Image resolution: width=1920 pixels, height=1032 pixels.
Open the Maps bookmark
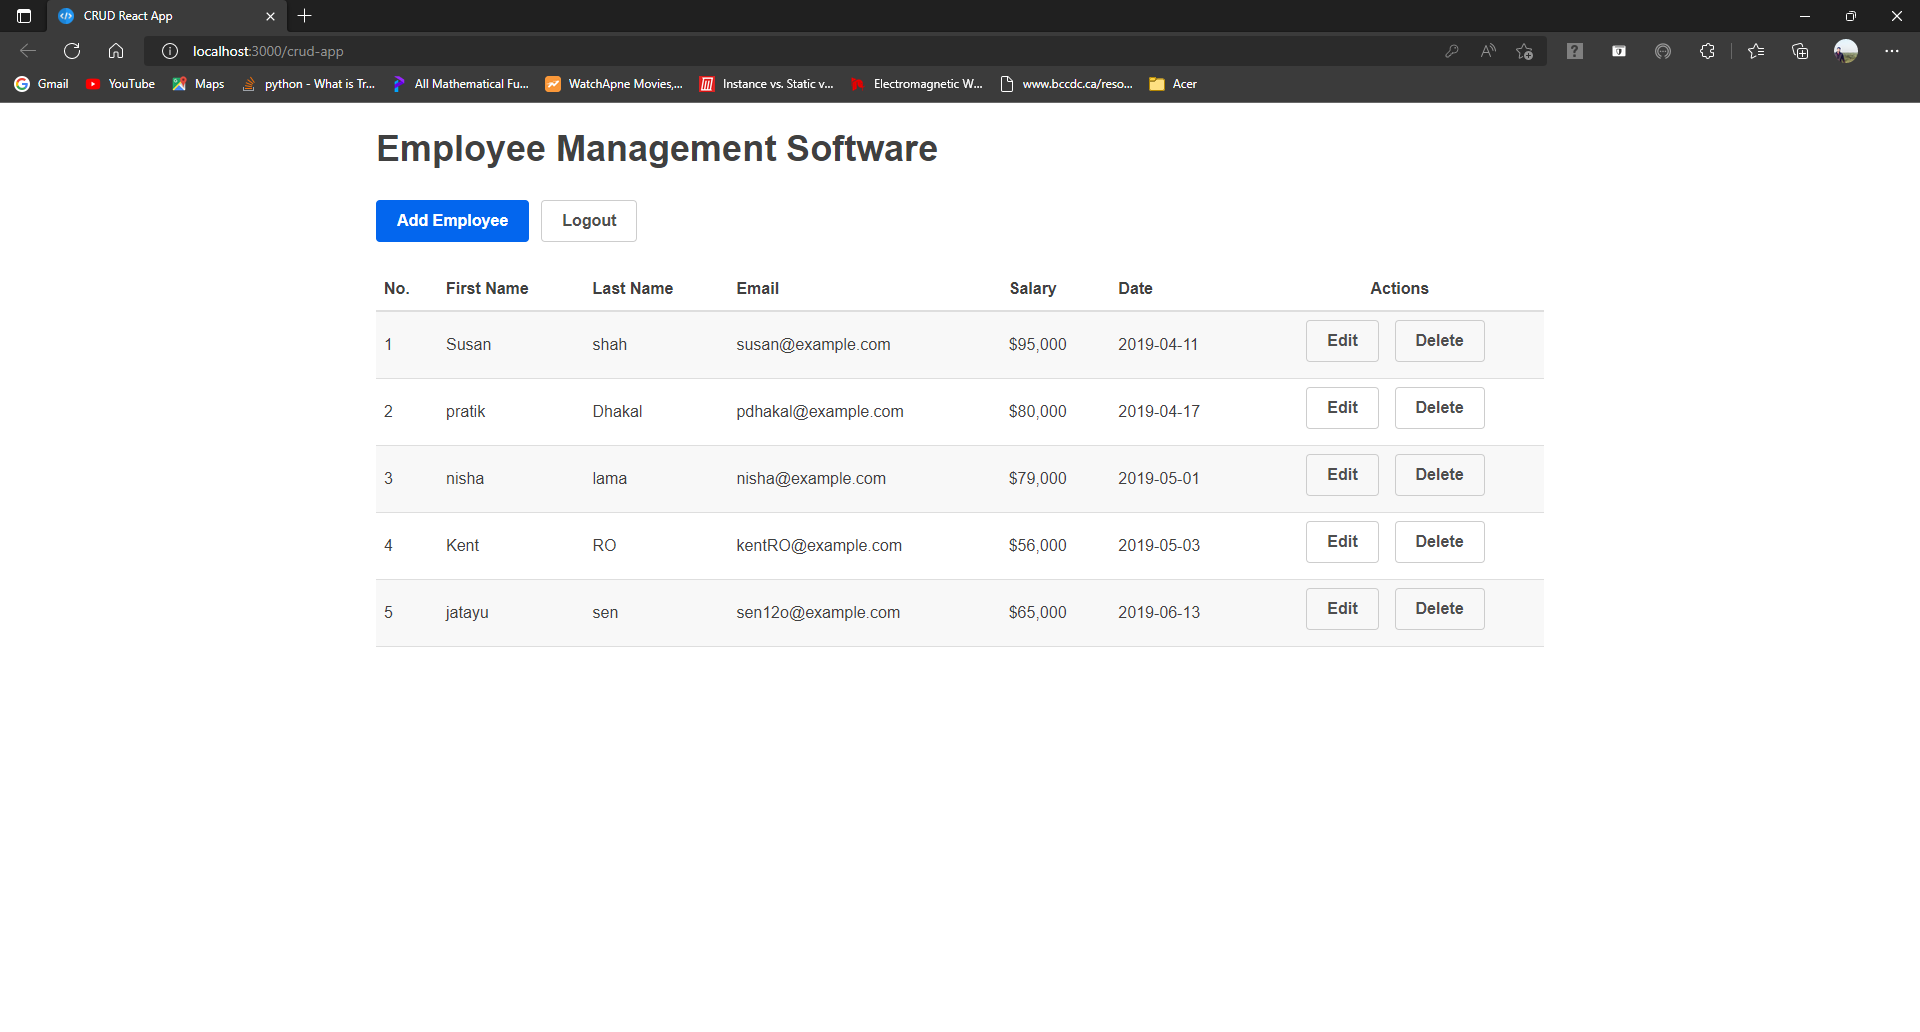point(197,84)
